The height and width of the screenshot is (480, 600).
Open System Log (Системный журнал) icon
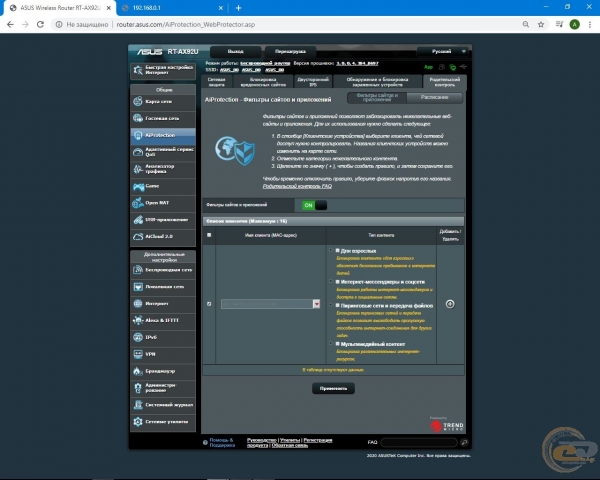click(138, 405)
